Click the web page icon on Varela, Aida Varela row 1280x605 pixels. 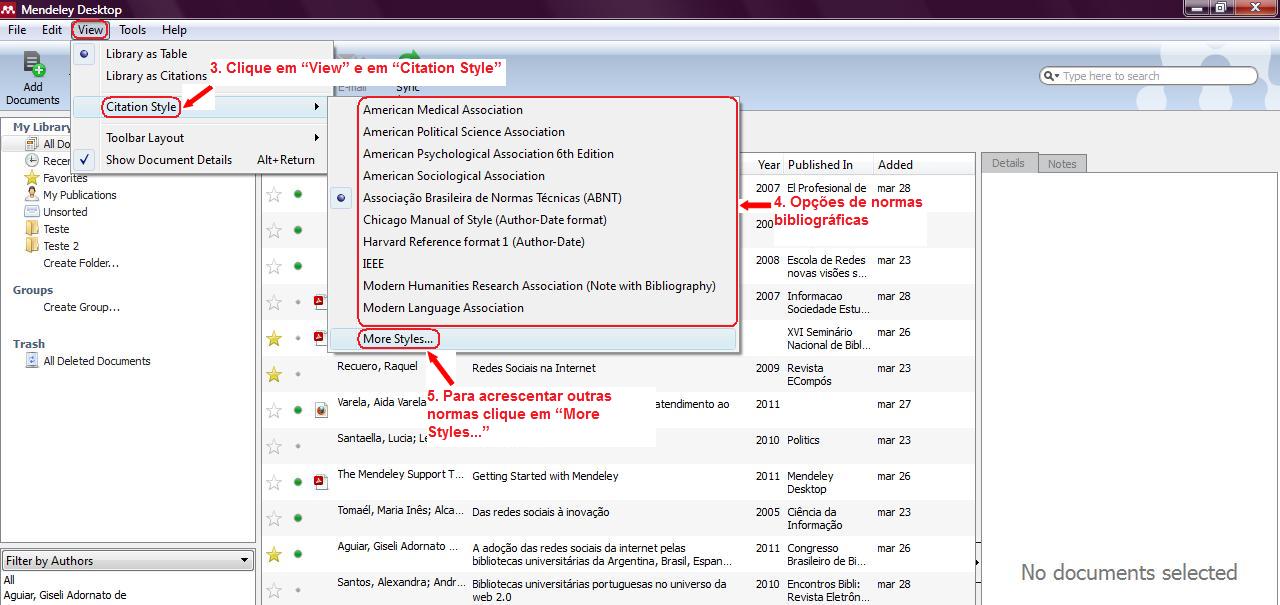pyautogui.click(x=321, y=410)
